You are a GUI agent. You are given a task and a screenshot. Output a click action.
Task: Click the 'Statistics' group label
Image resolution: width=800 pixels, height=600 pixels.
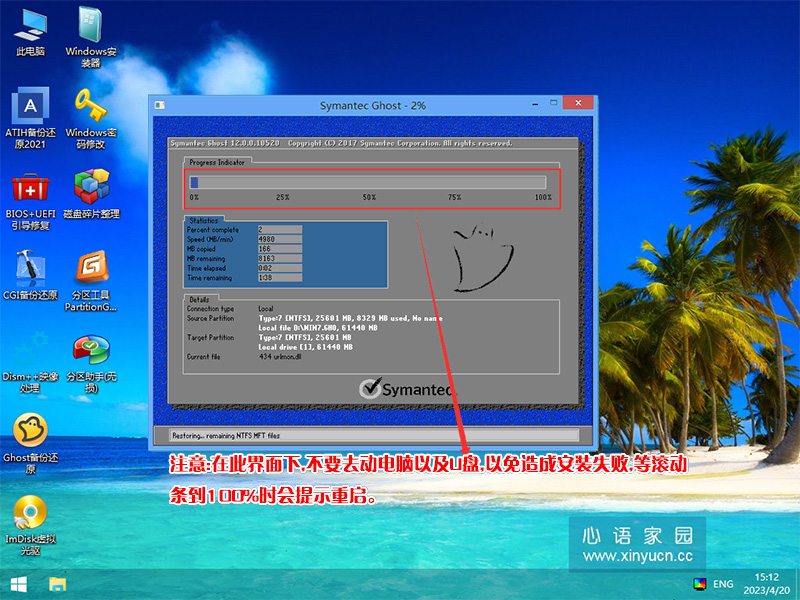tap(204, 221)
